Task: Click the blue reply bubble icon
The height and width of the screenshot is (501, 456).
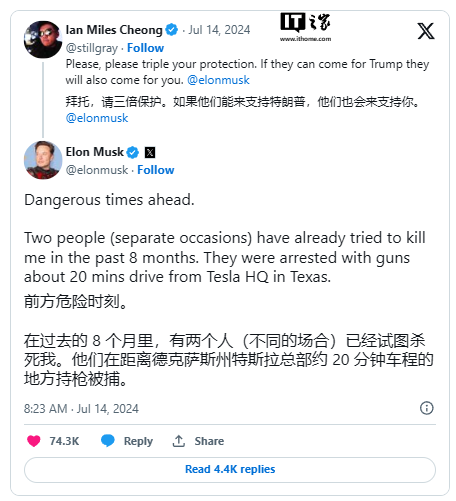Action: tap(108, 441)
